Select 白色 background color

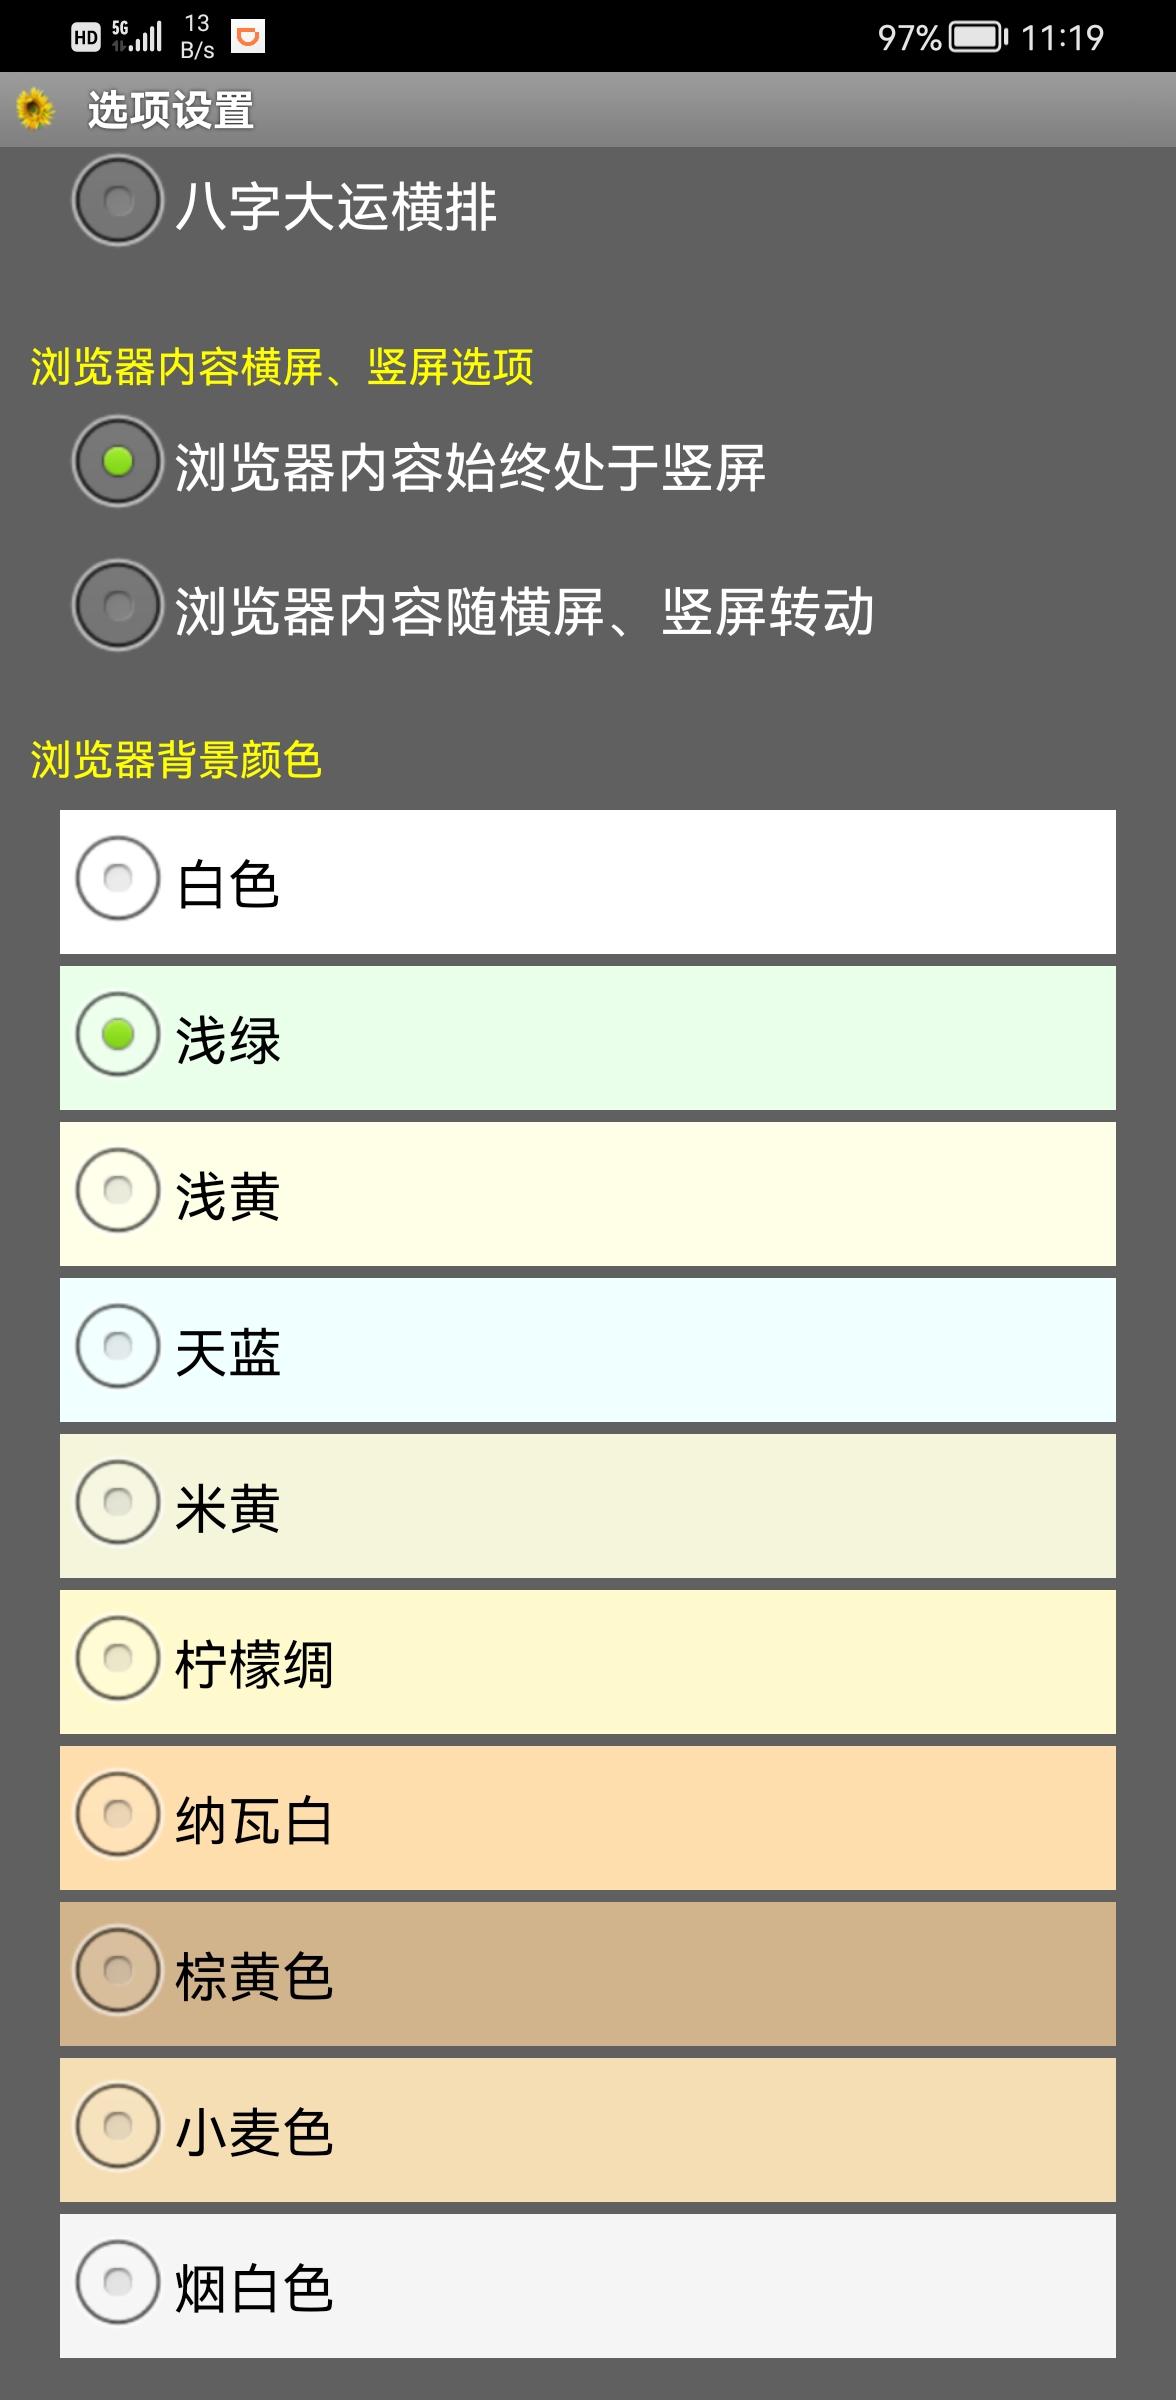click(x=118, y=879)
